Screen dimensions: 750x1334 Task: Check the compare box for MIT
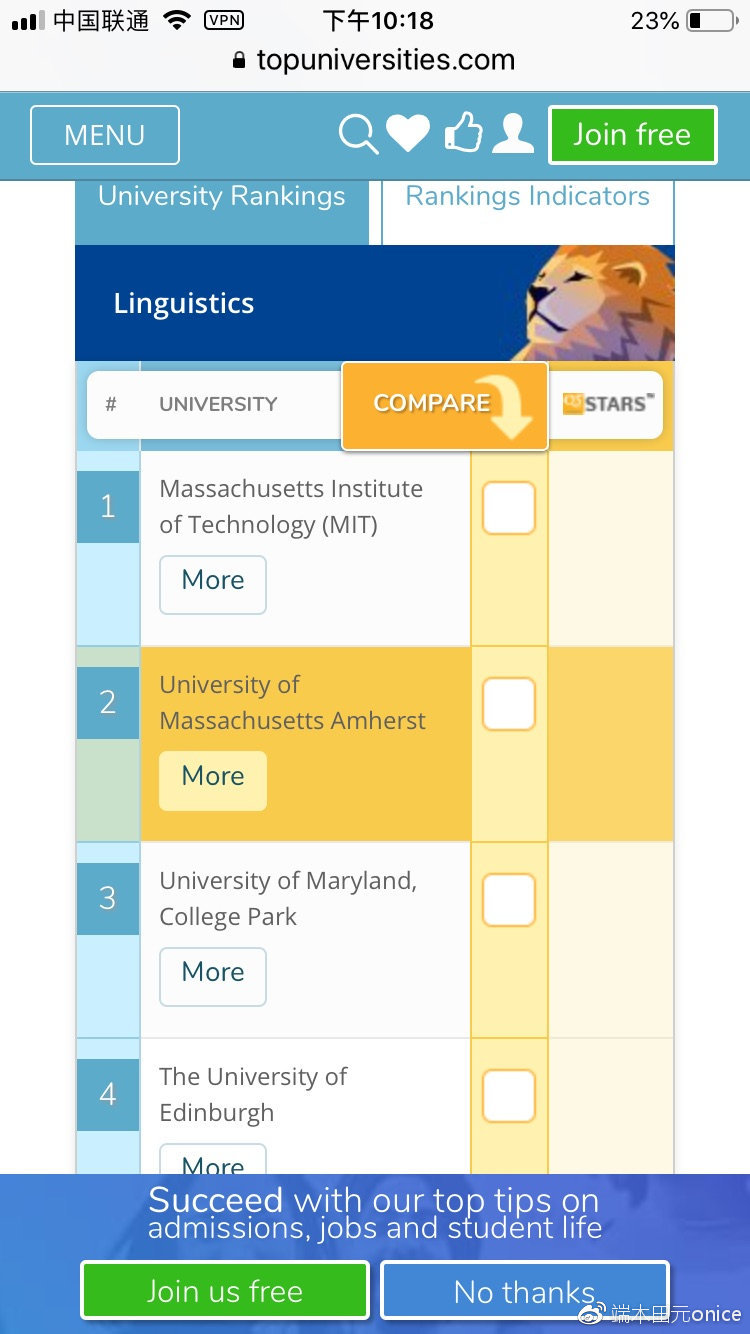click(509, 508)
